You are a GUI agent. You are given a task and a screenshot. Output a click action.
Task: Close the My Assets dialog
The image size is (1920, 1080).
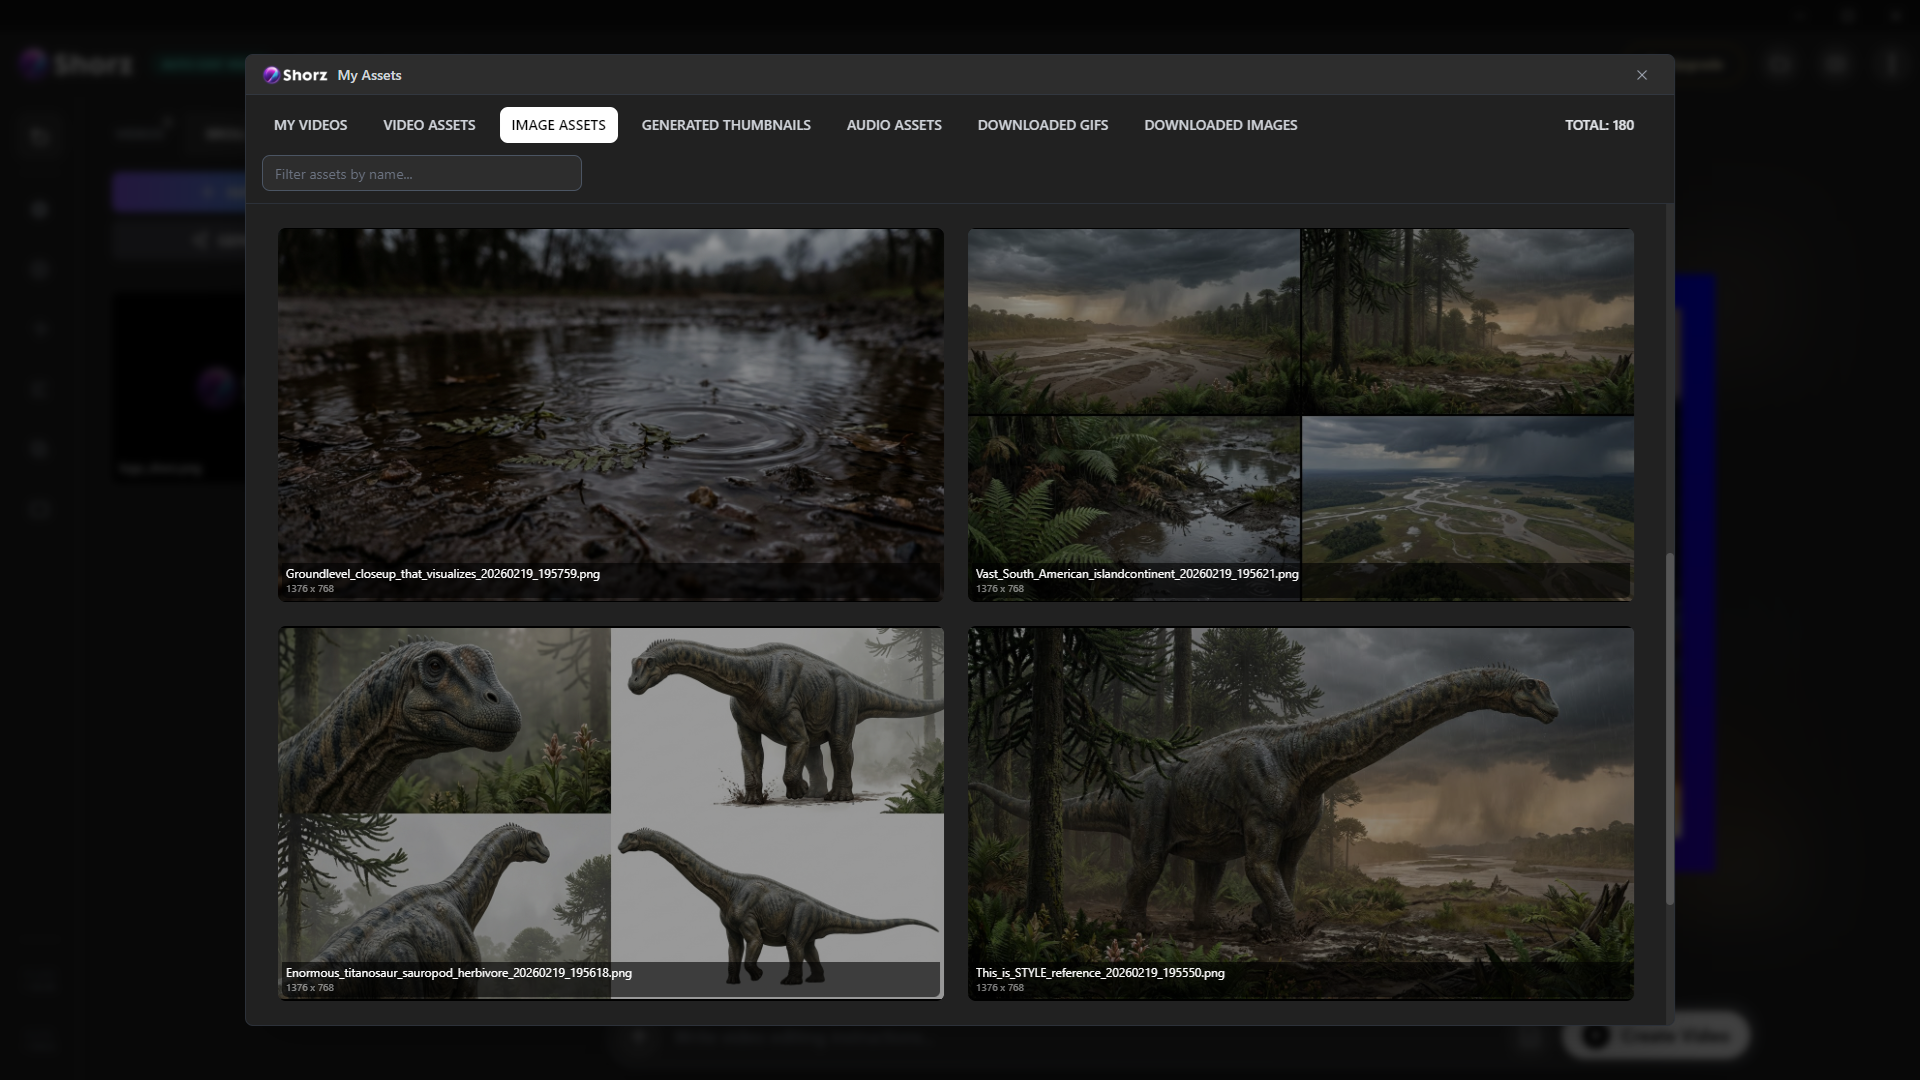1641,75
